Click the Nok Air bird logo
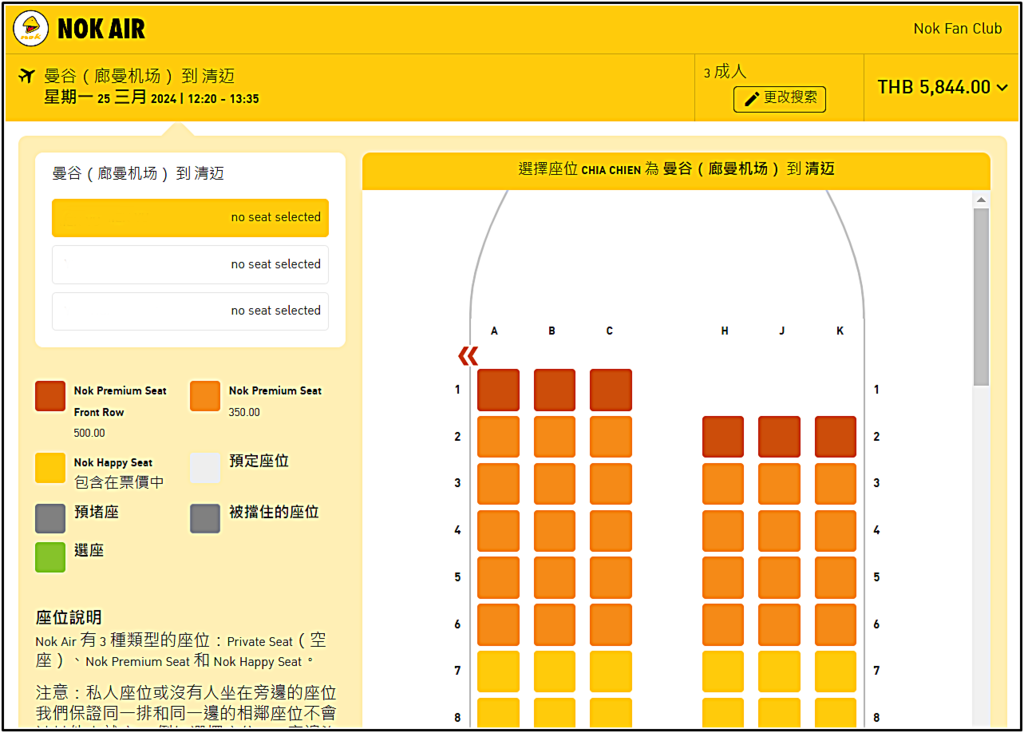 (31, 29)
